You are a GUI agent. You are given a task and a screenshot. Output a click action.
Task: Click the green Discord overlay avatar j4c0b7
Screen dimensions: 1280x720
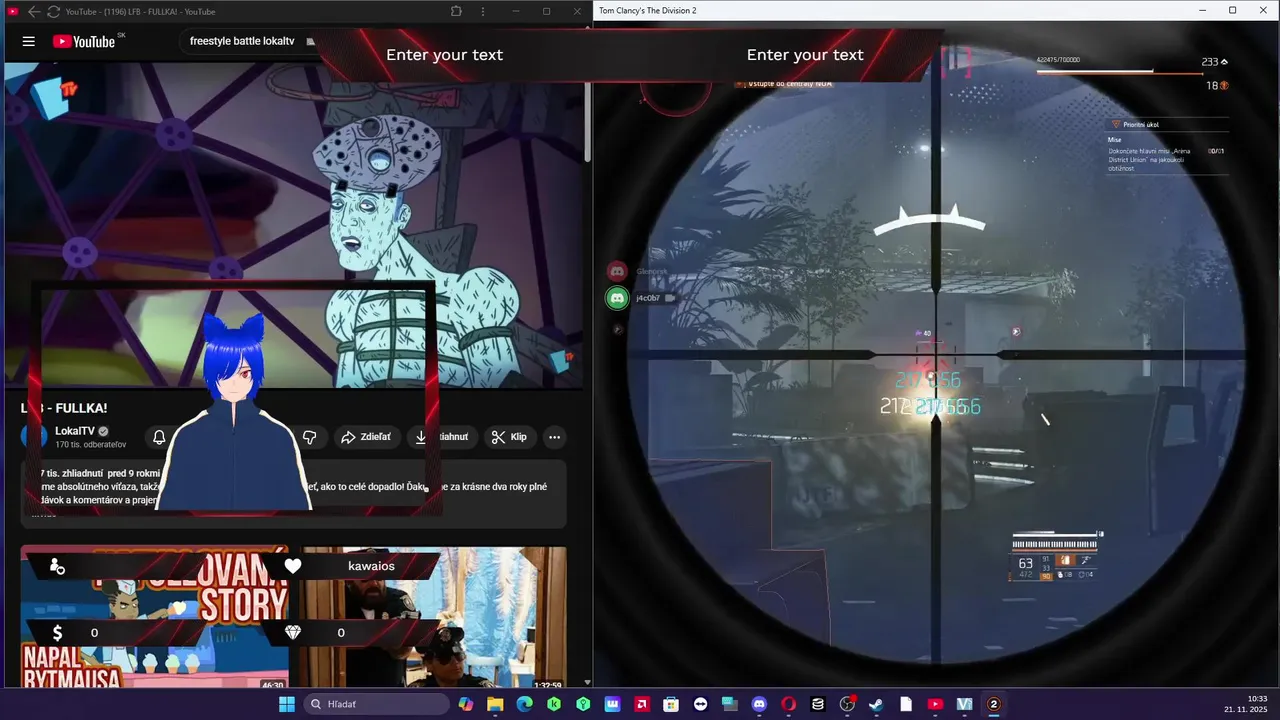(618, 298)
